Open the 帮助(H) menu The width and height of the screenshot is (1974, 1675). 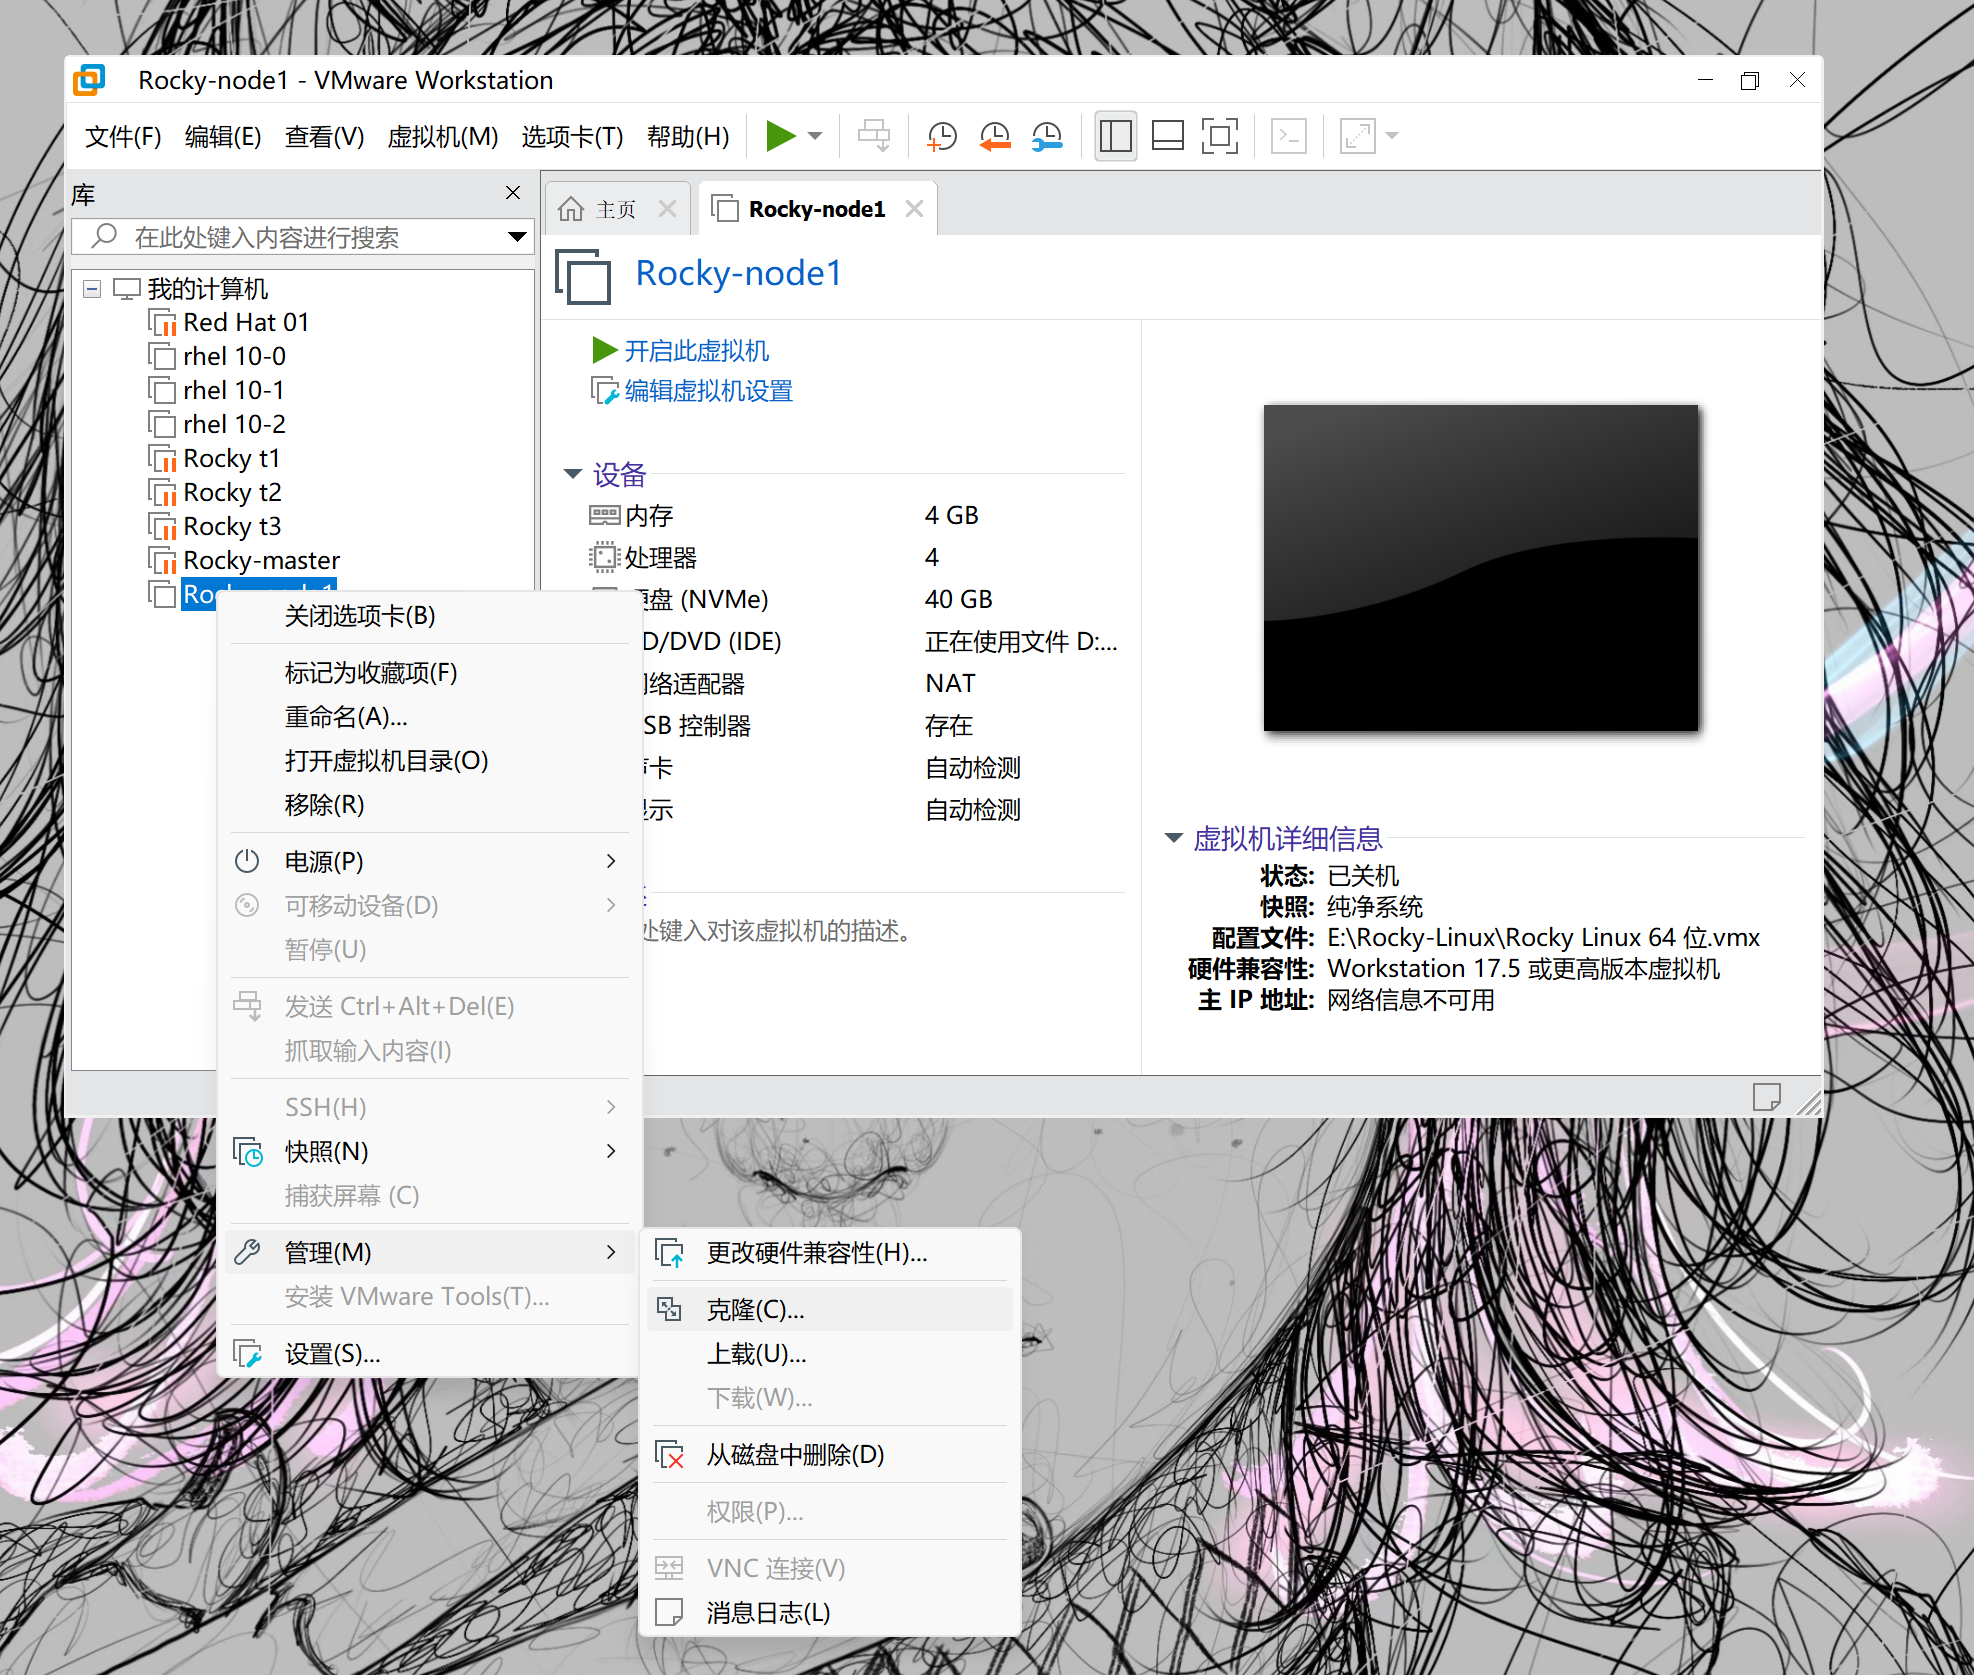click(688, 136)
